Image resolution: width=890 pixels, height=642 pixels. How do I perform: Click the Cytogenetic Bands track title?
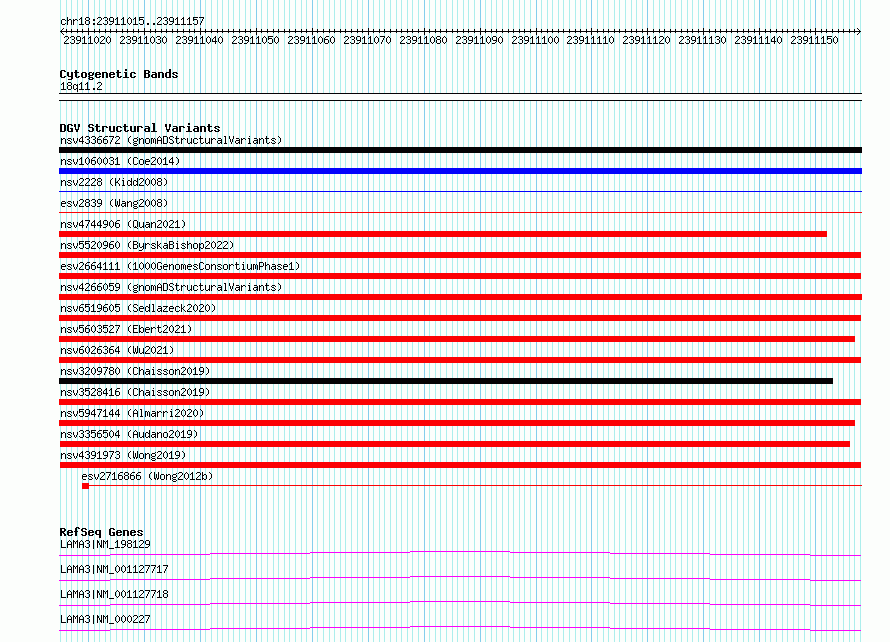click(x=119, y=74)
